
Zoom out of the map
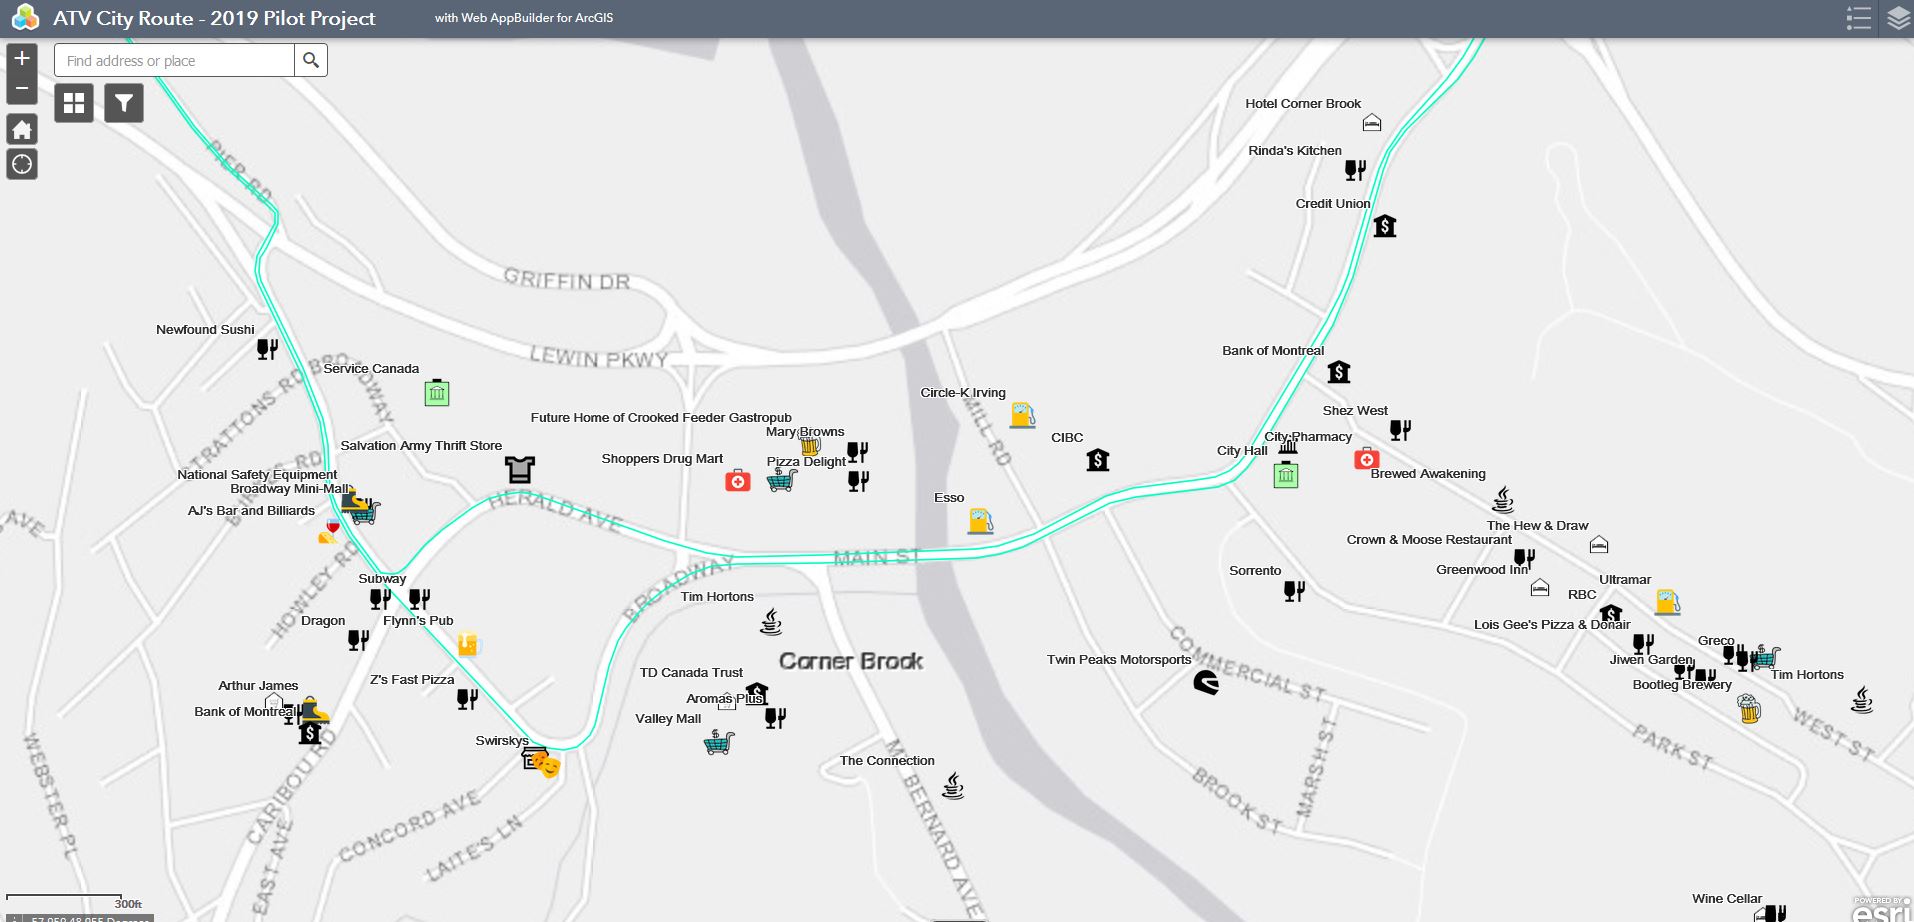(22, 89)
